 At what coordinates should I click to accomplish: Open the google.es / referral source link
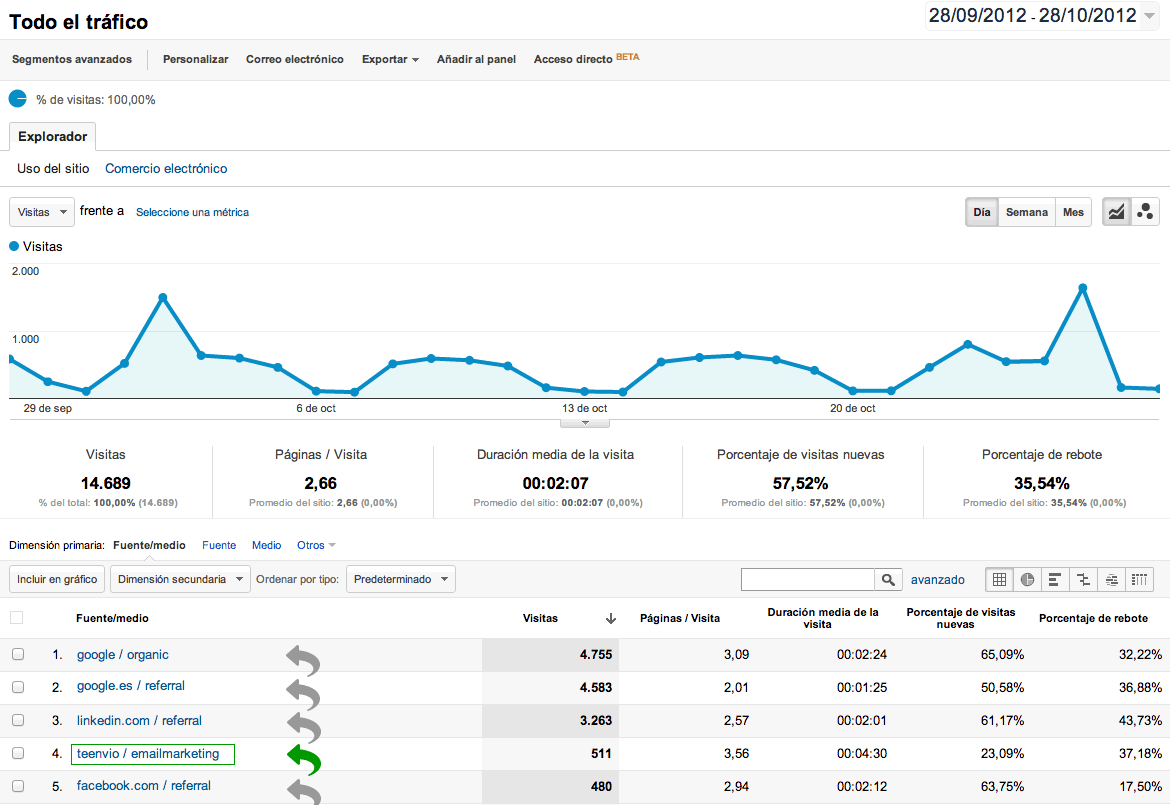[131, 686]
